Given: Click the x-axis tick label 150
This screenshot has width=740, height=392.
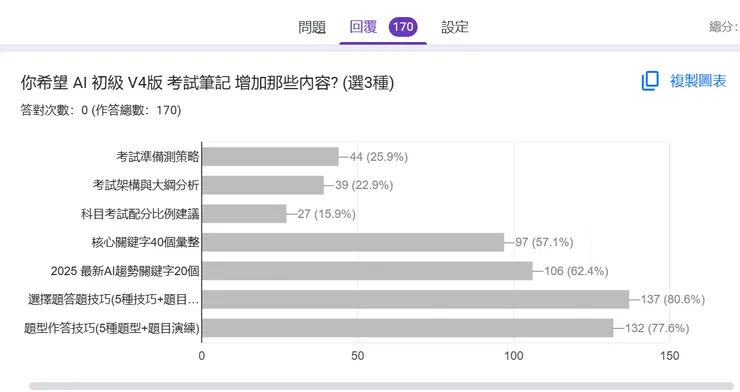Looking at the screenshot, I should 670,356.
